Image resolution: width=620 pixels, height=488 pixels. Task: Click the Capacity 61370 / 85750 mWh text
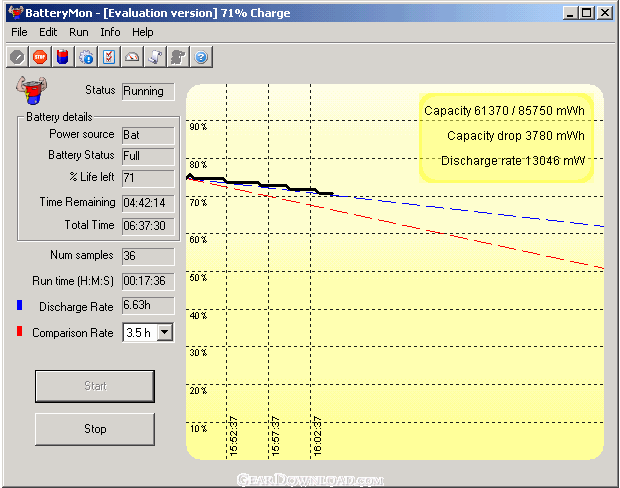tap(504, 111)
